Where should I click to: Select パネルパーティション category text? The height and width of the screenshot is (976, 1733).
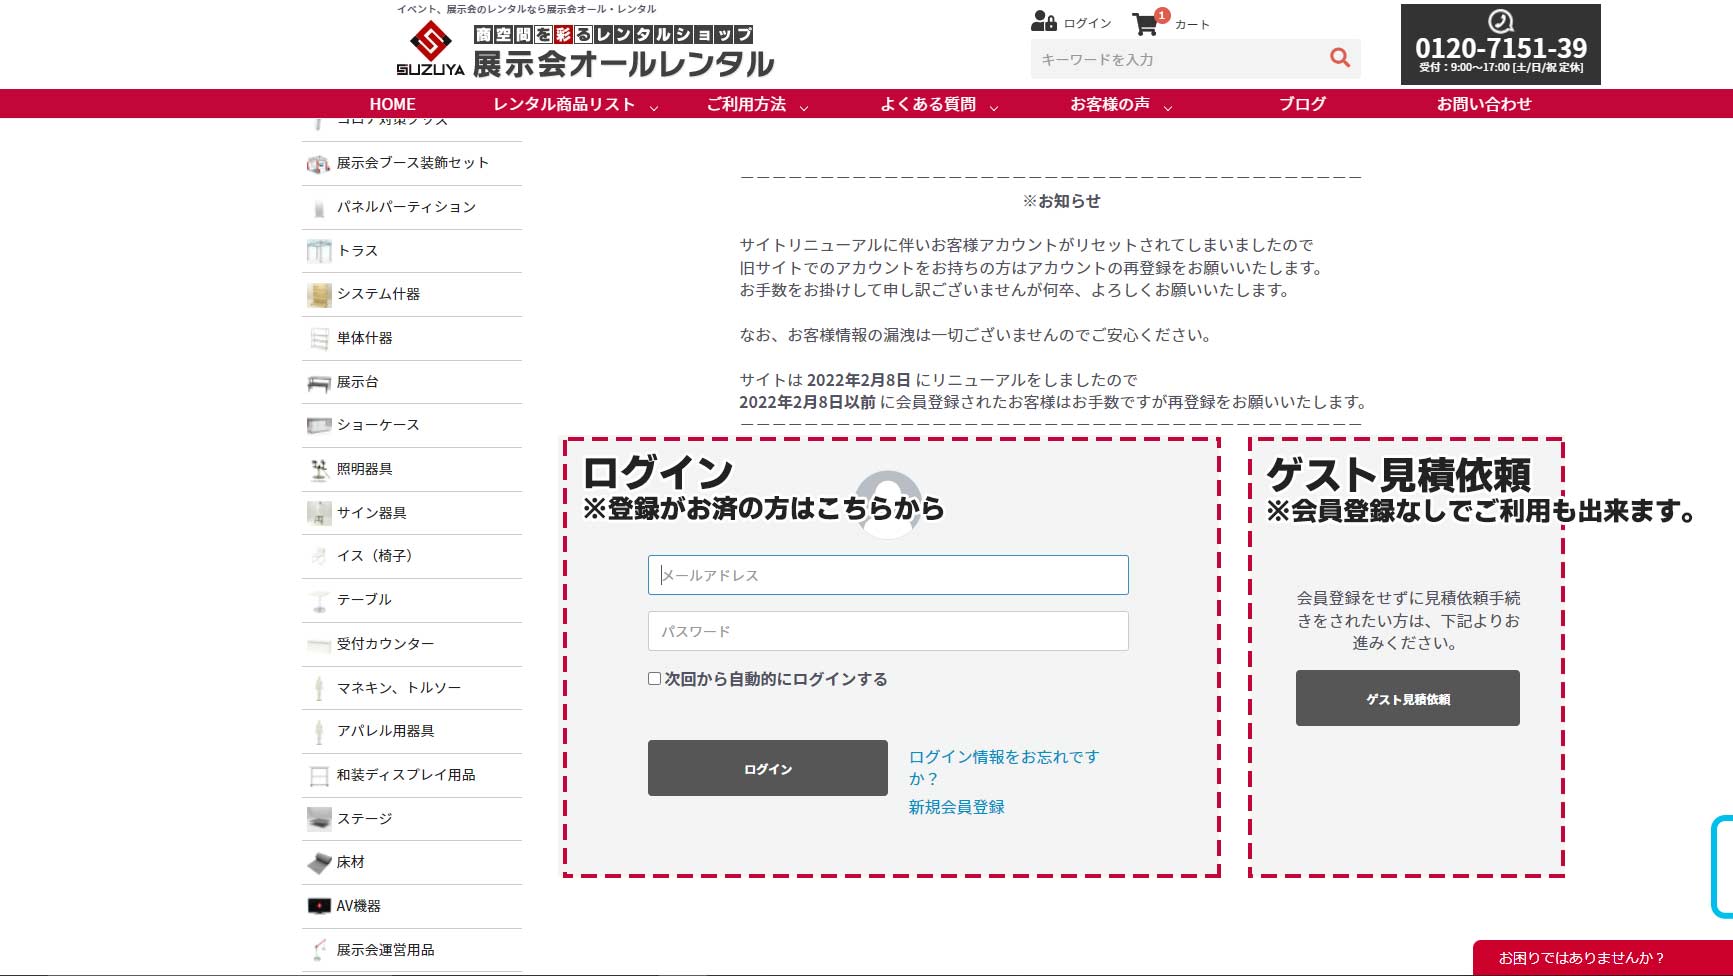click(x=406, y=207)
